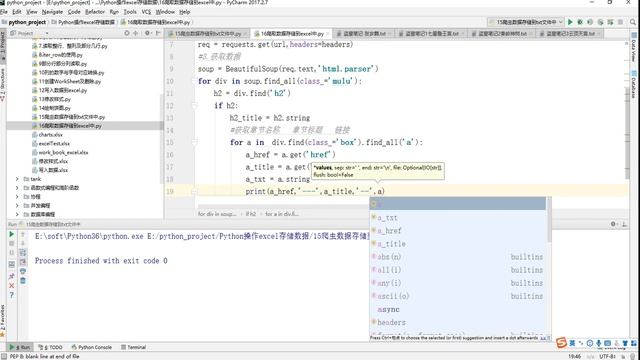Open the Navigate menu
Screen dimensions: 640x360
(x=52, y=12)
